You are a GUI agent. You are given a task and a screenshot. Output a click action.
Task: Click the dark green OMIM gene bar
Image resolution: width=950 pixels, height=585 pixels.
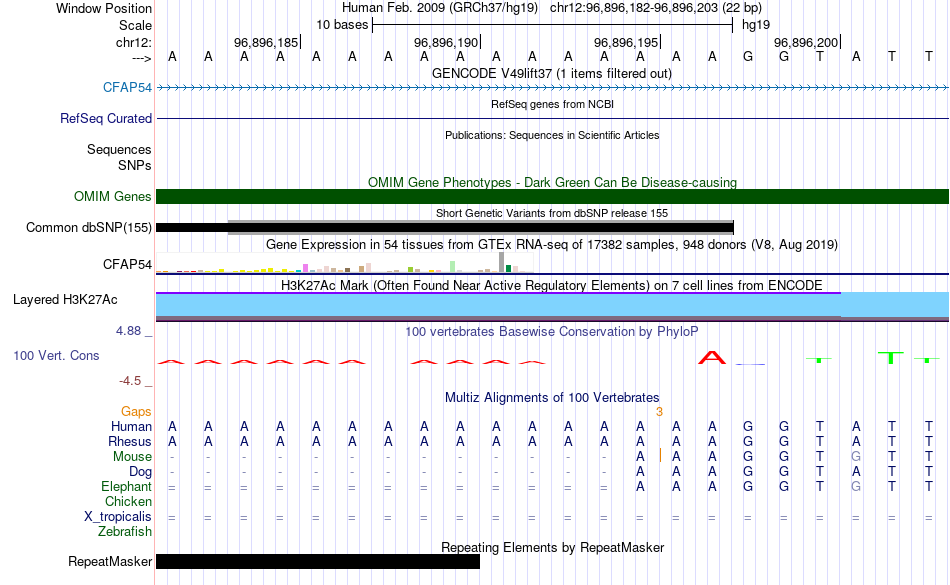(552, 196)
